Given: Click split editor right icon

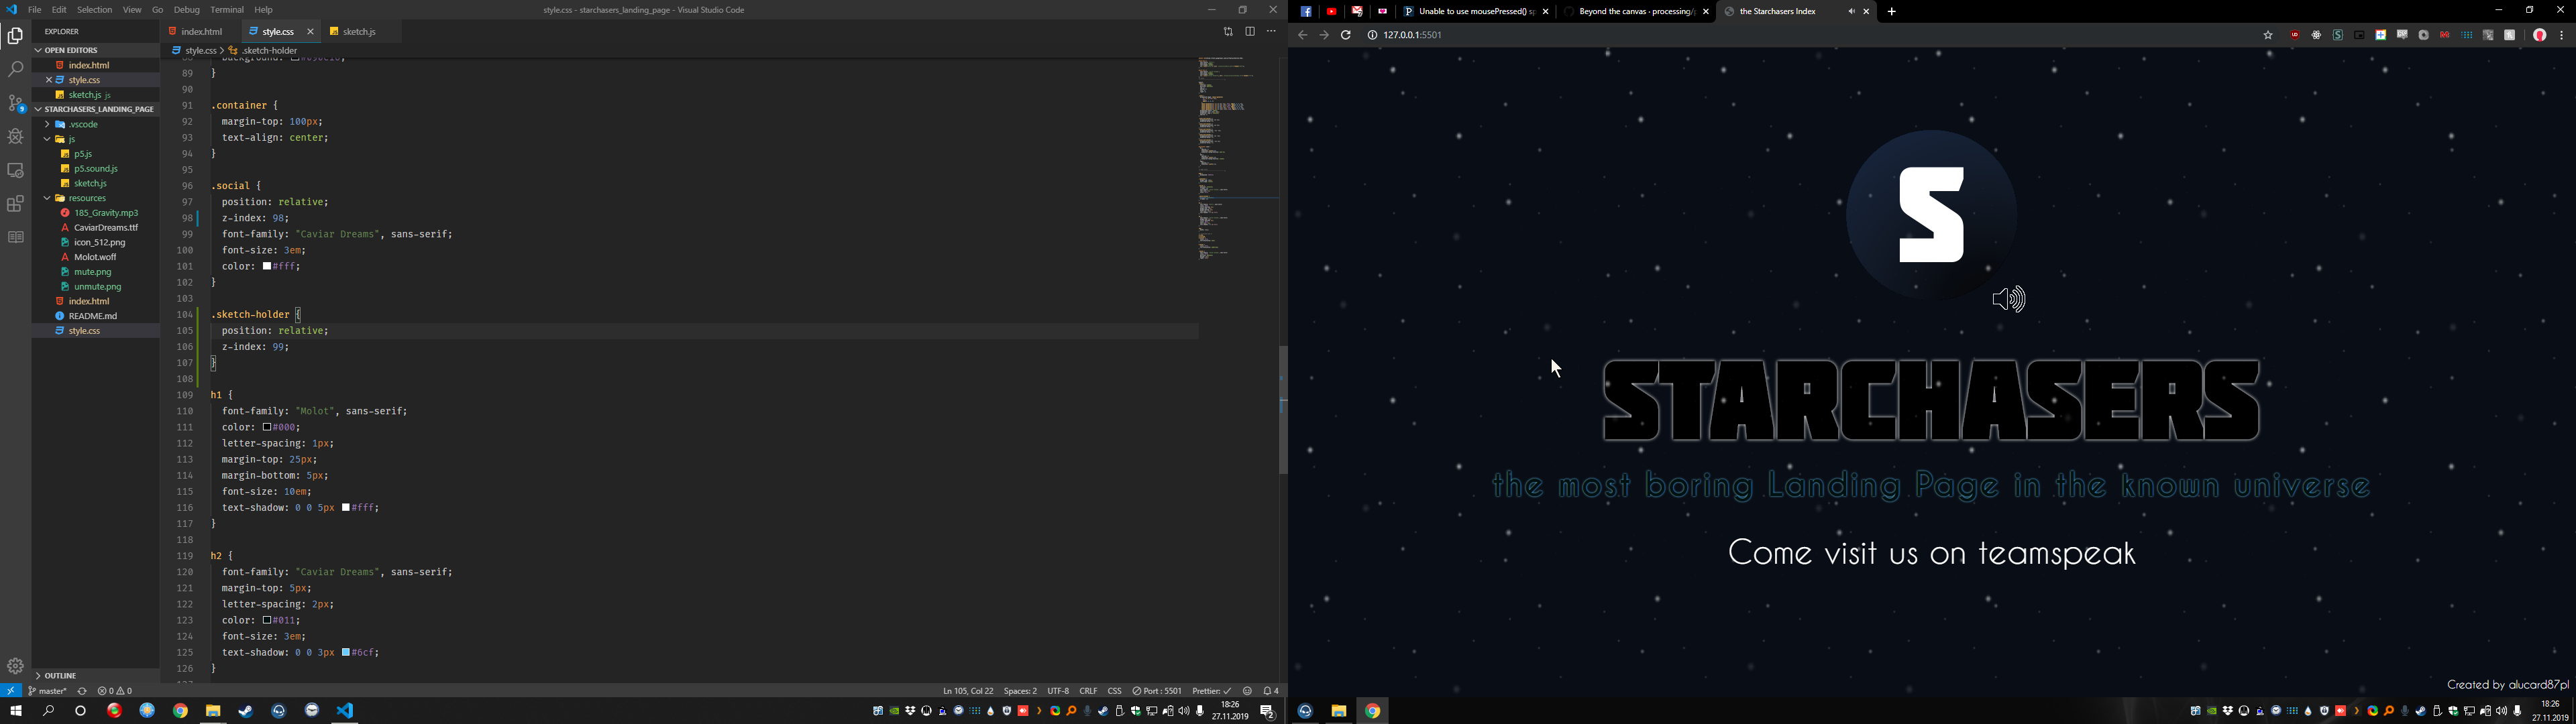Looking at the screenshot, I should [1250, 32].
